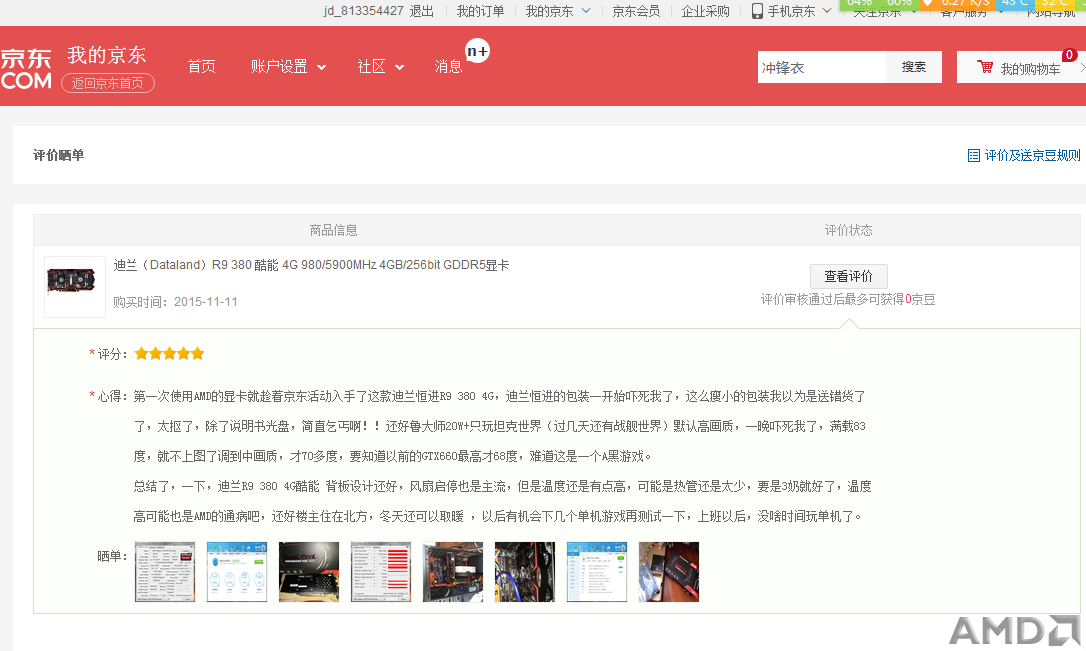Open 消息 in navigation
Screen dimensions: 1086x651
click(x=448, y=66)
